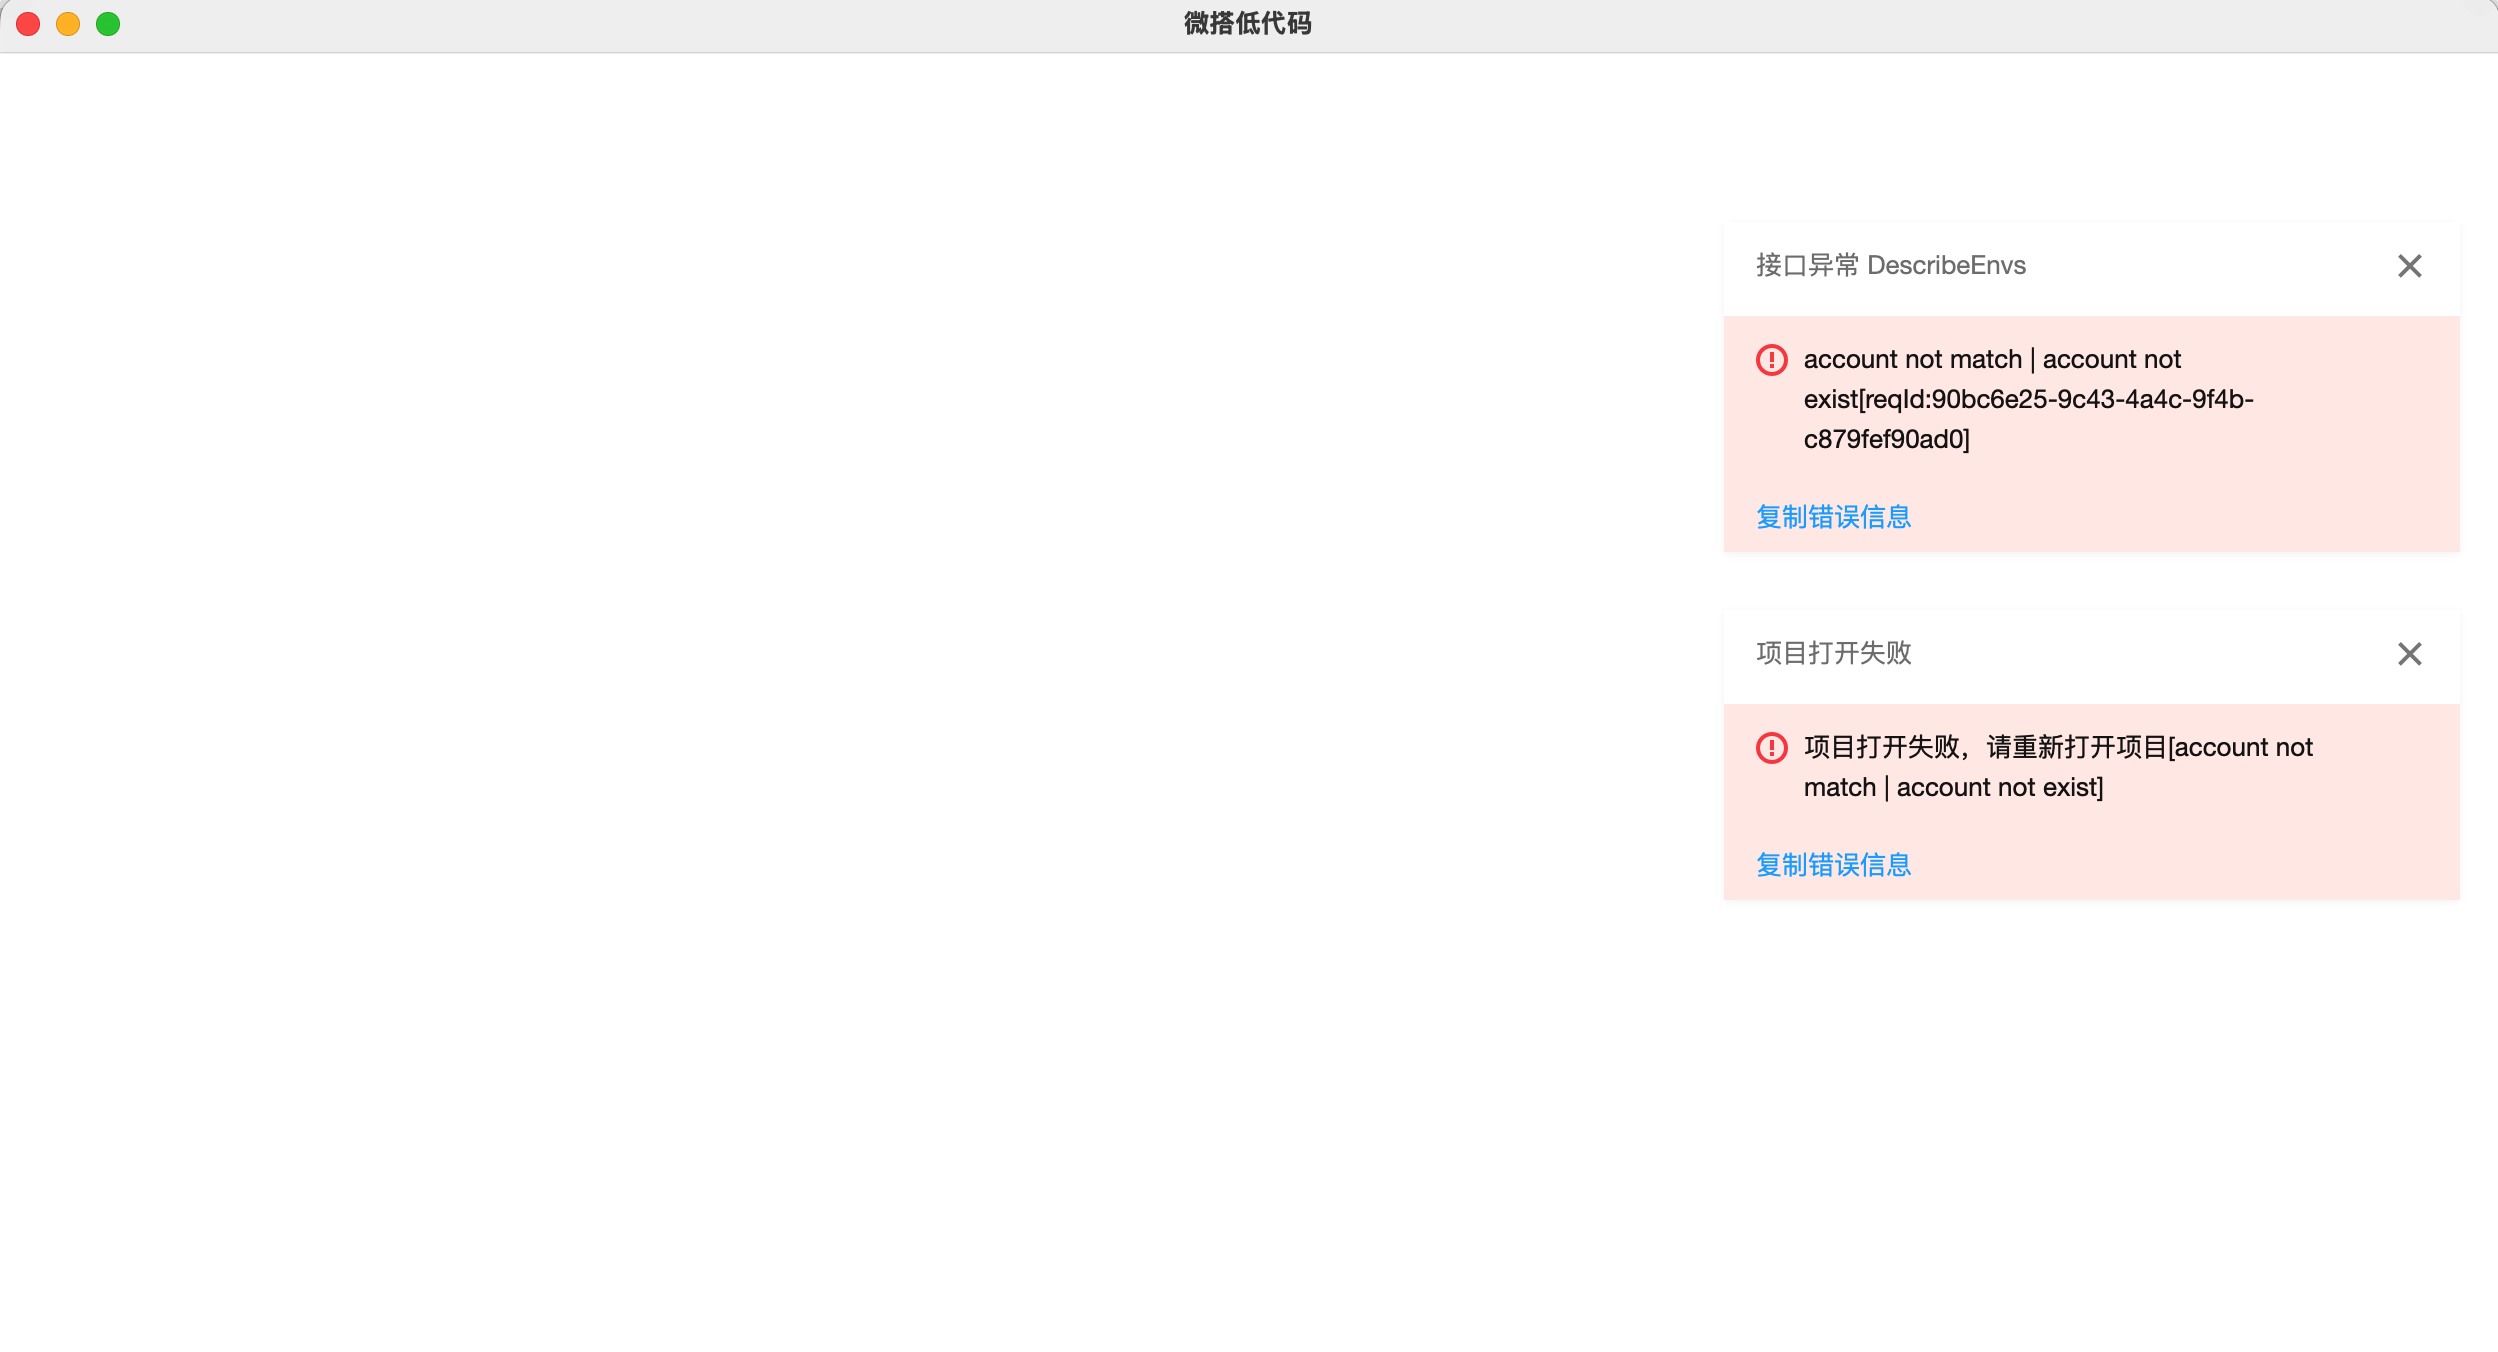Minimize the window with the yellow button

pos(68,24)
